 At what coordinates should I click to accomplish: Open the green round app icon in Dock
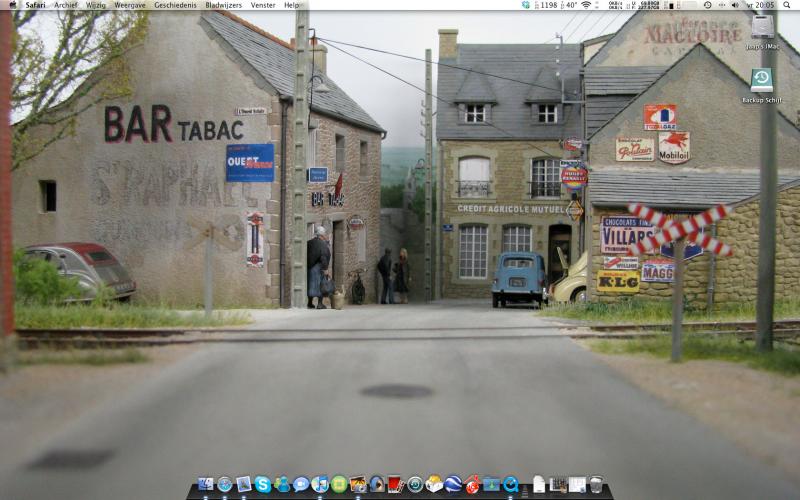coord(339,484)
